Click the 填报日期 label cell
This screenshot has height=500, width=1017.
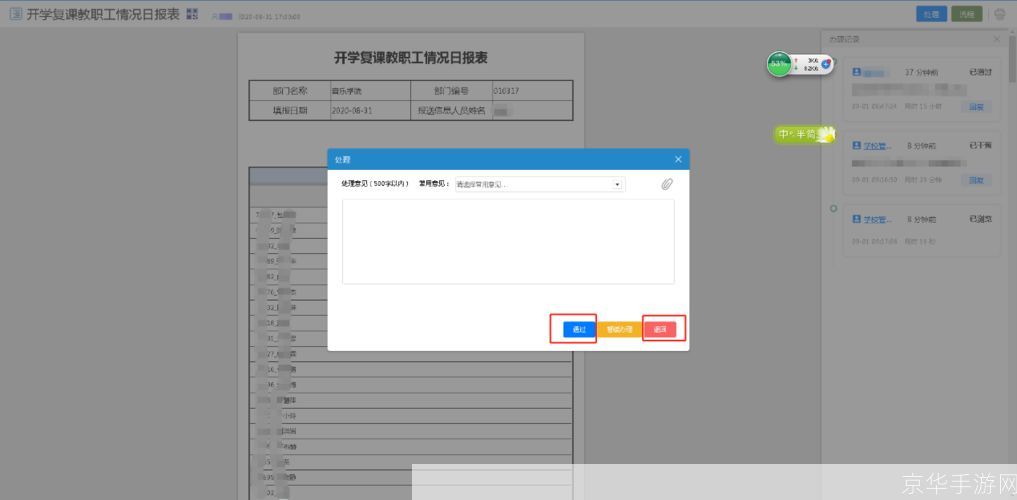290,110
